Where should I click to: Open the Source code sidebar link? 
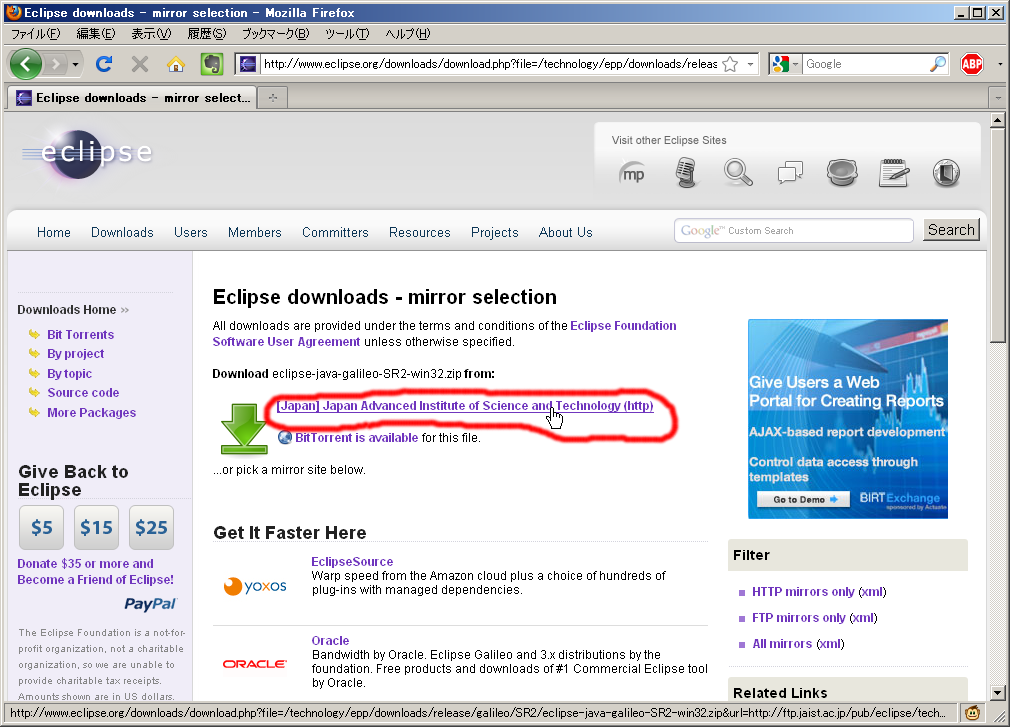pos(83,392)
